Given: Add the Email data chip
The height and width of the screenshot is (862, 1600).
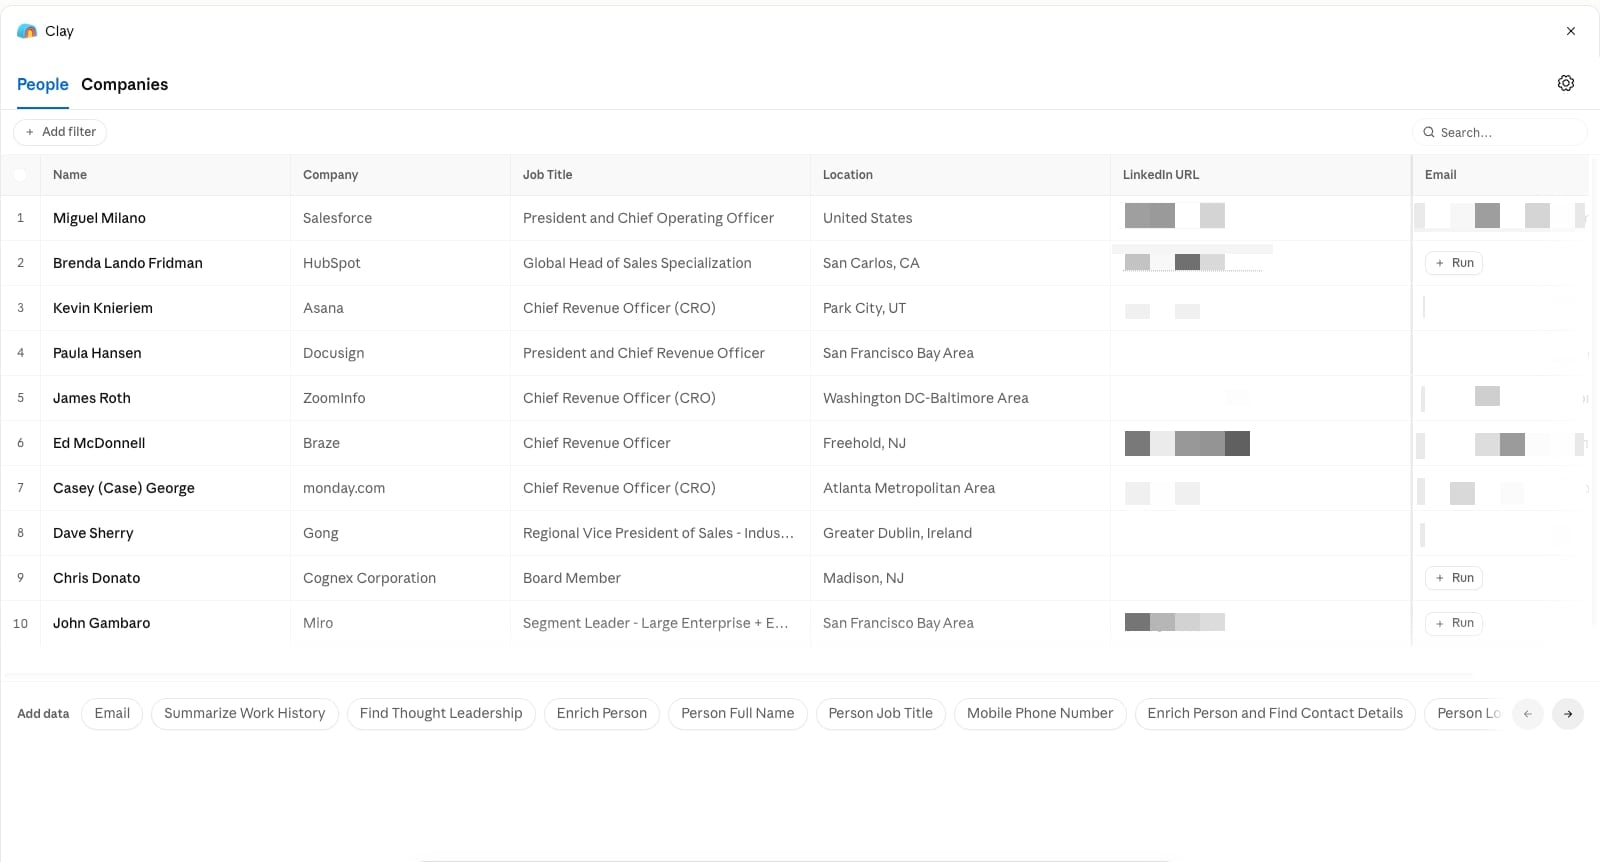Looking at the screenshot, I should (x=112, y=713).
